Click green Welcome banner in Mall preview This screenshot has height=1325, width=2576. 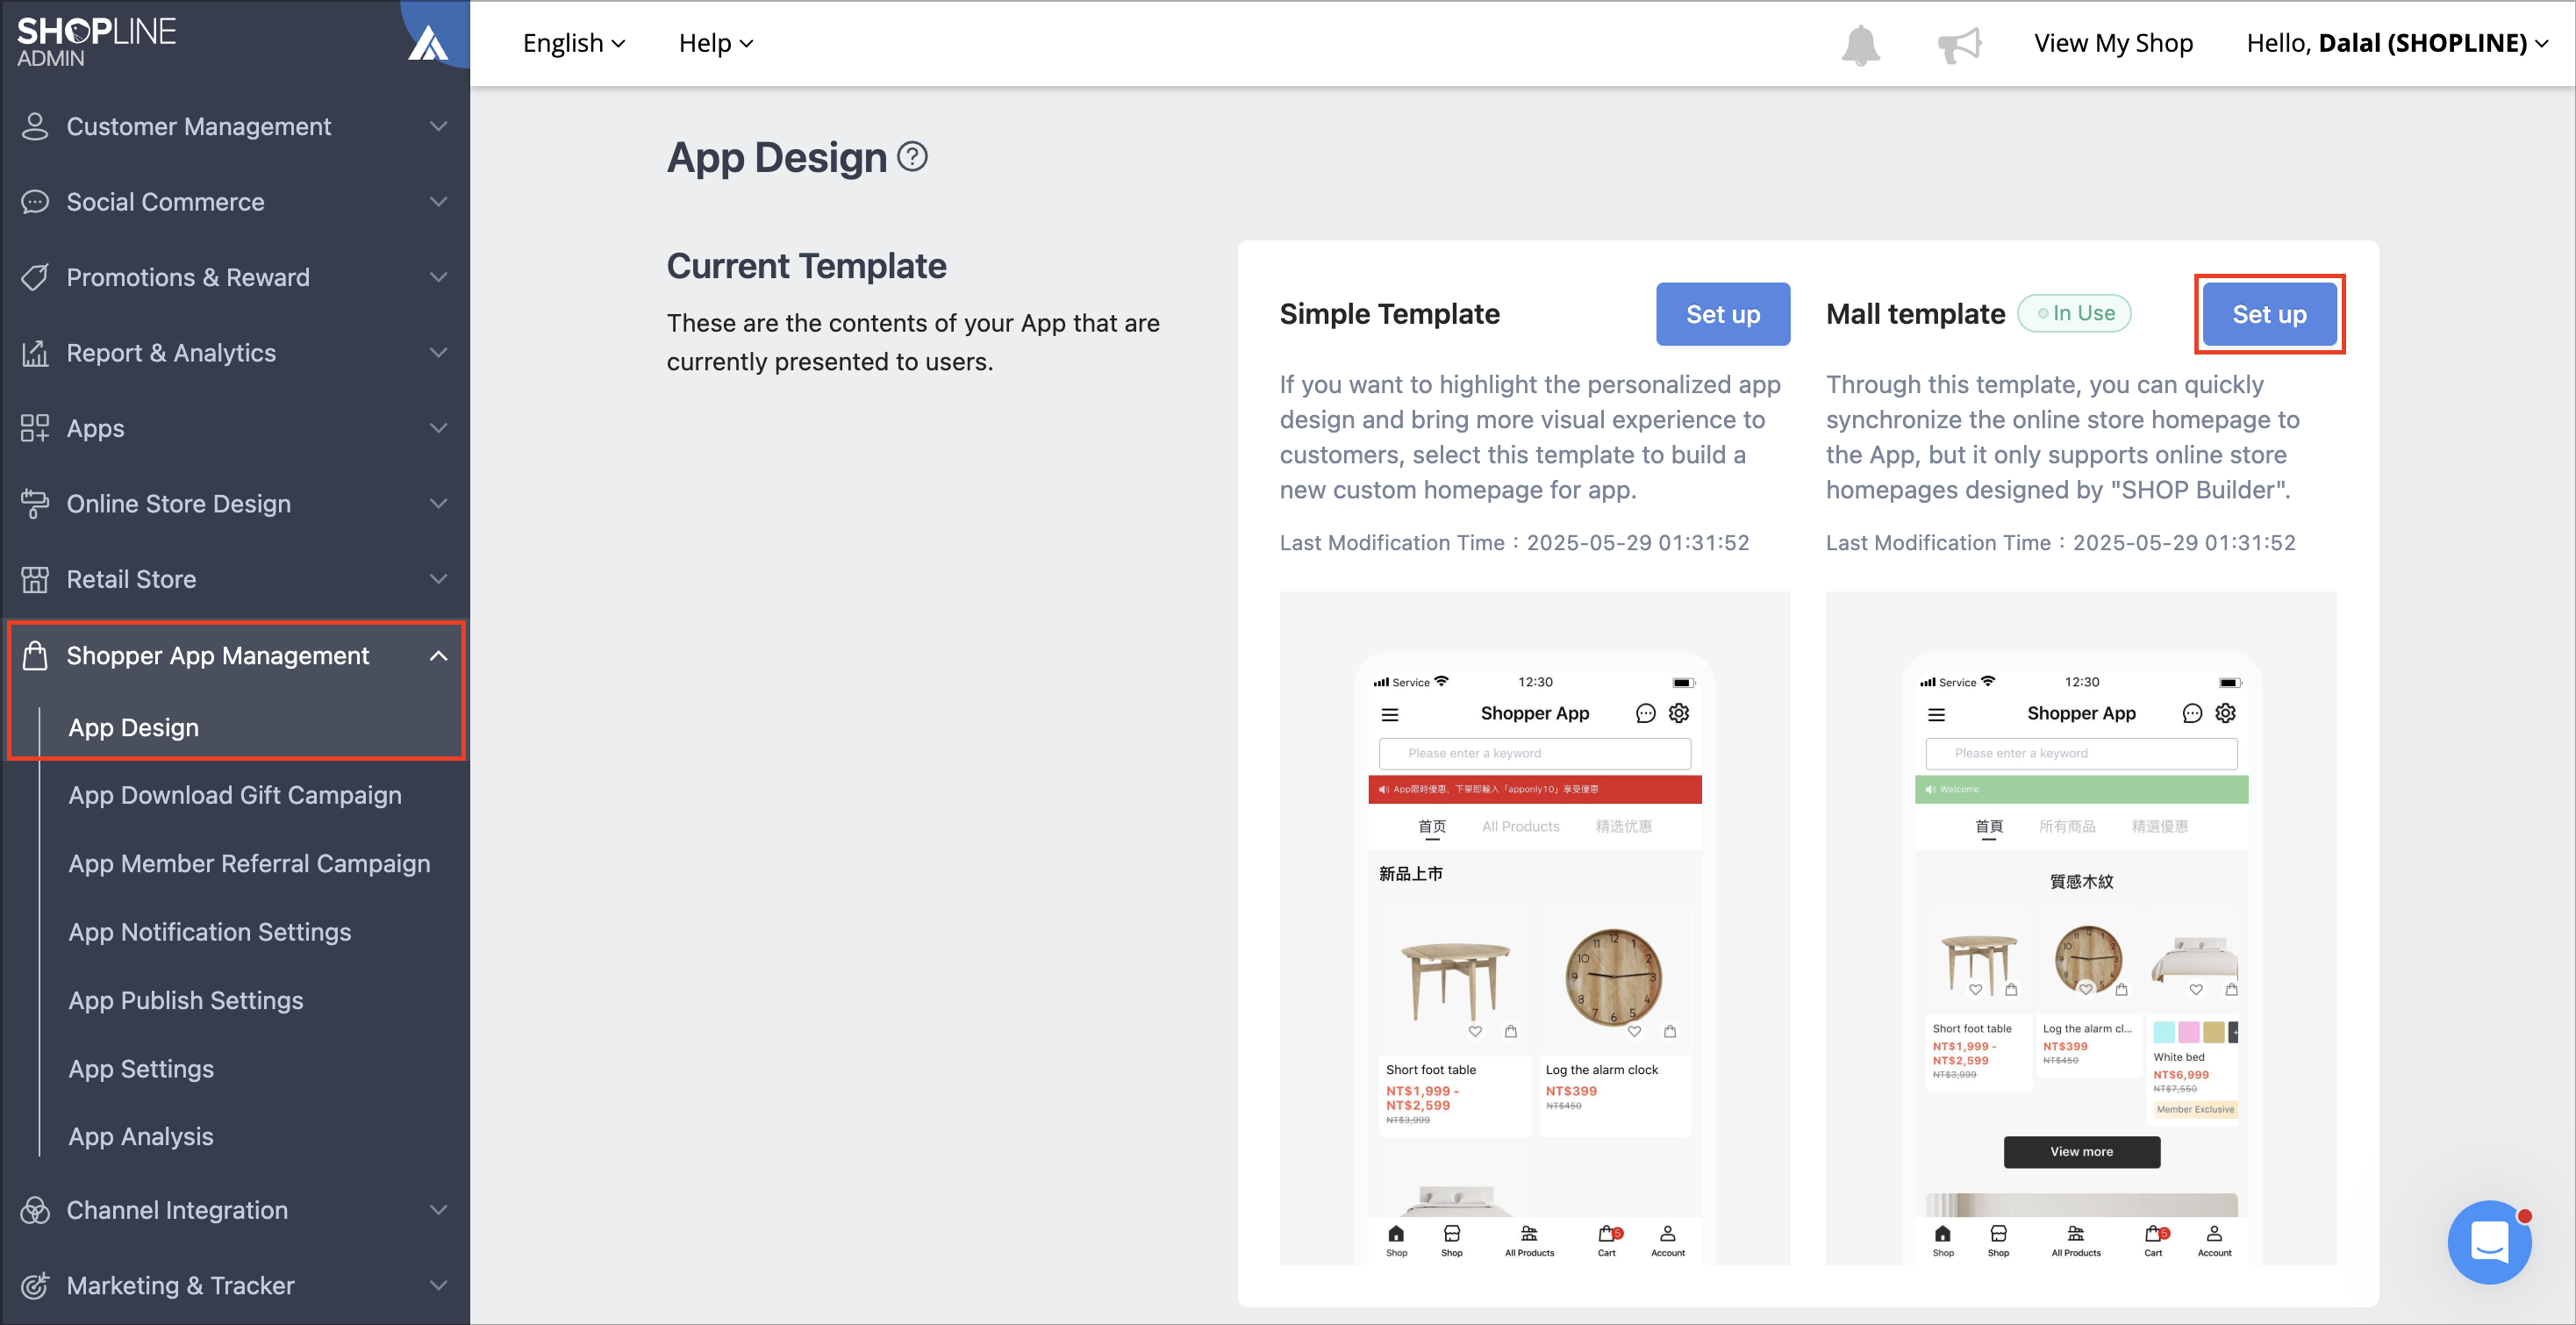pos(2081,789)
